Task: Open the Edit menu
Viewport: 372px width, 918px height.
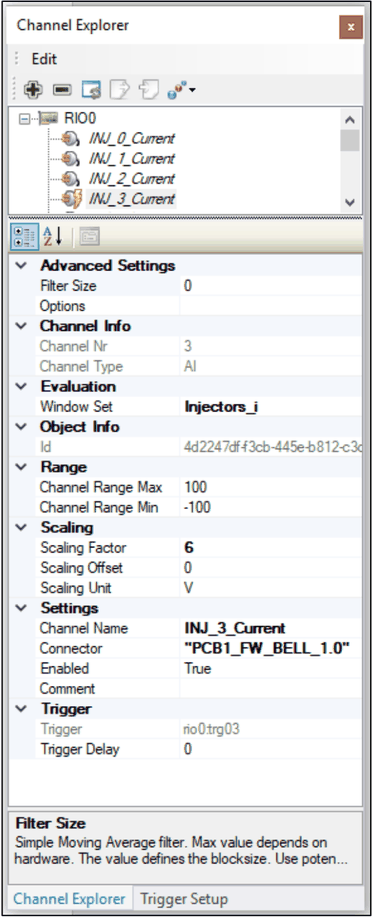Action: click(x=44, y=59)
